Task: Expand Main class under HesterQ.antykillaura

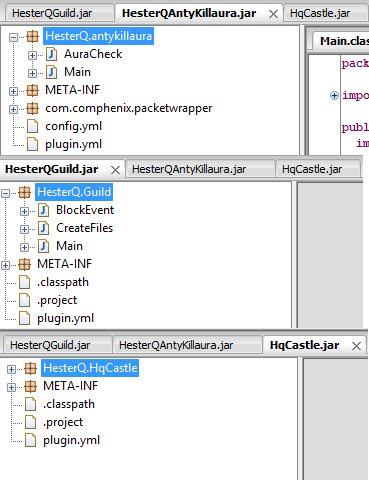Action: click(x=32, y=73)
